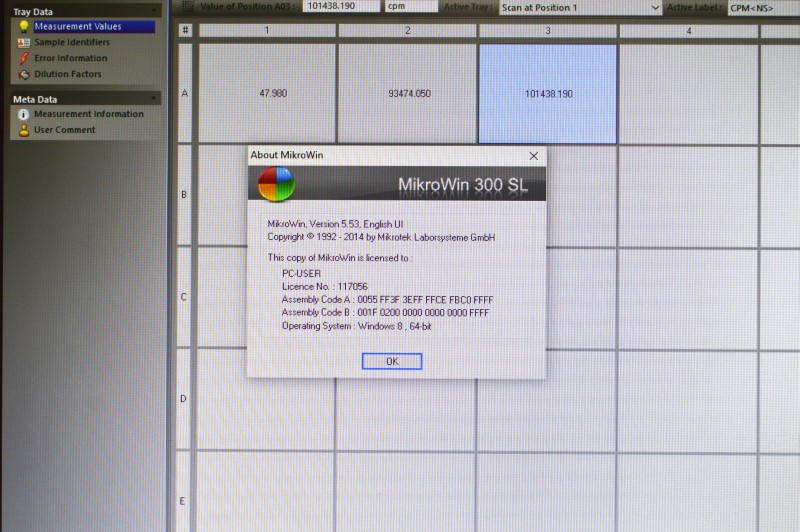Click the Licence No. 117056 text
800x532 pixels.
pyautogui.click(x=324, y=287)
